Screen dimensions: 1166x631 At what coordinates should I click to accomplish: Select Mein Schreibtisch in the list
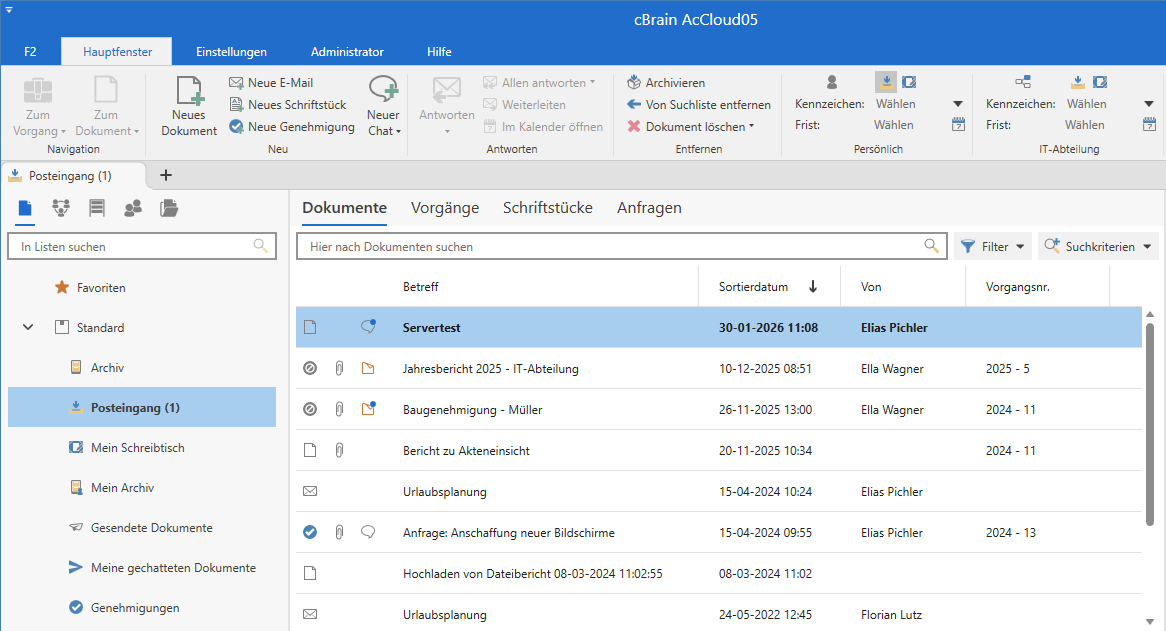pos(142,447)
